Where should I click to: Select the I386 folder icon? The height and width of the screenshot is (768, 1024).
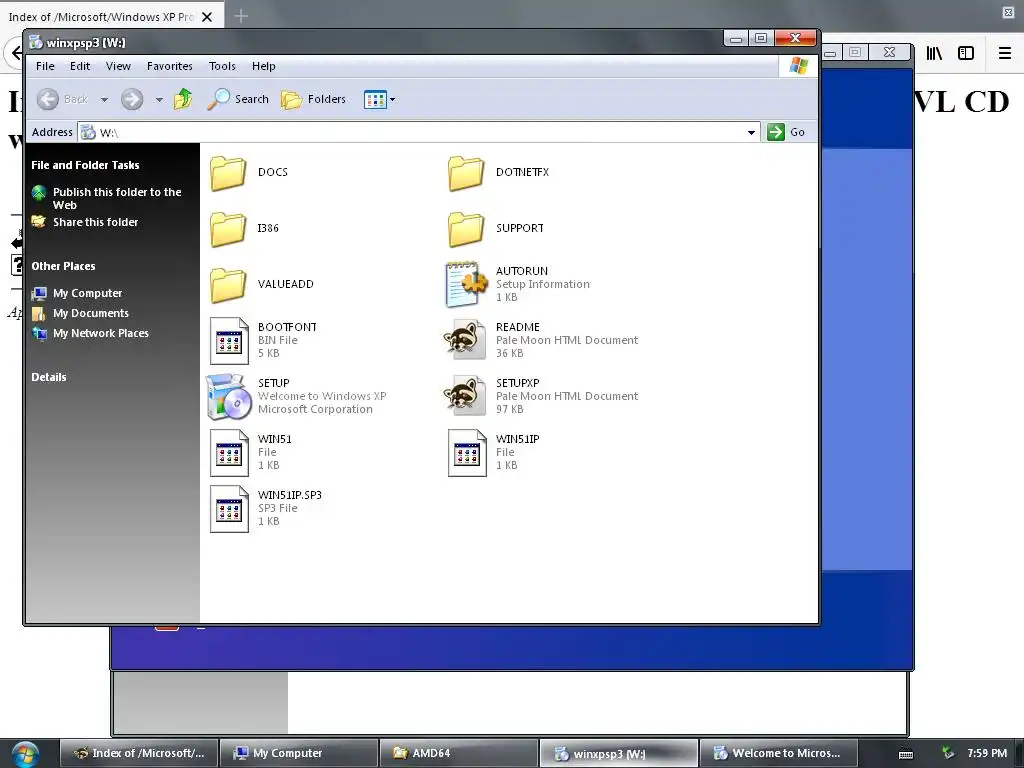228,229
